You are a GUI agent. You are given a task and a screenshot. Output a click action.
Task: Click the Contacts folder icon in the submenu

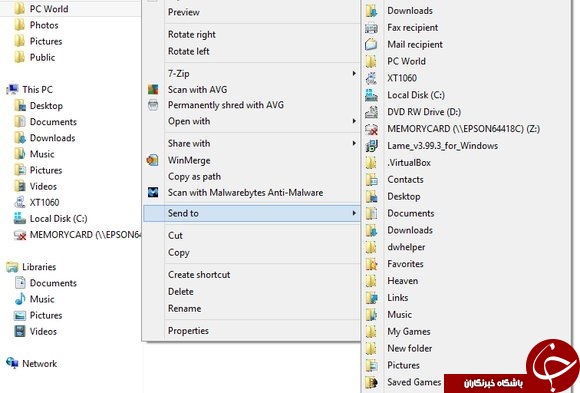tap(371, 179)
